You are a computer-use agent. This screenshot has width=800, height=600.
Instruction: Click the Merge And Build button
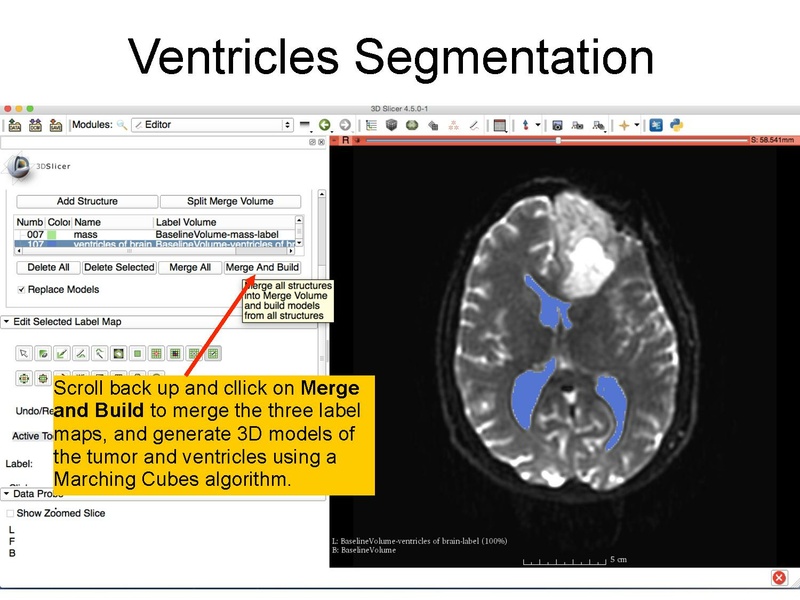pyautogui.click(x=265, y=268)
